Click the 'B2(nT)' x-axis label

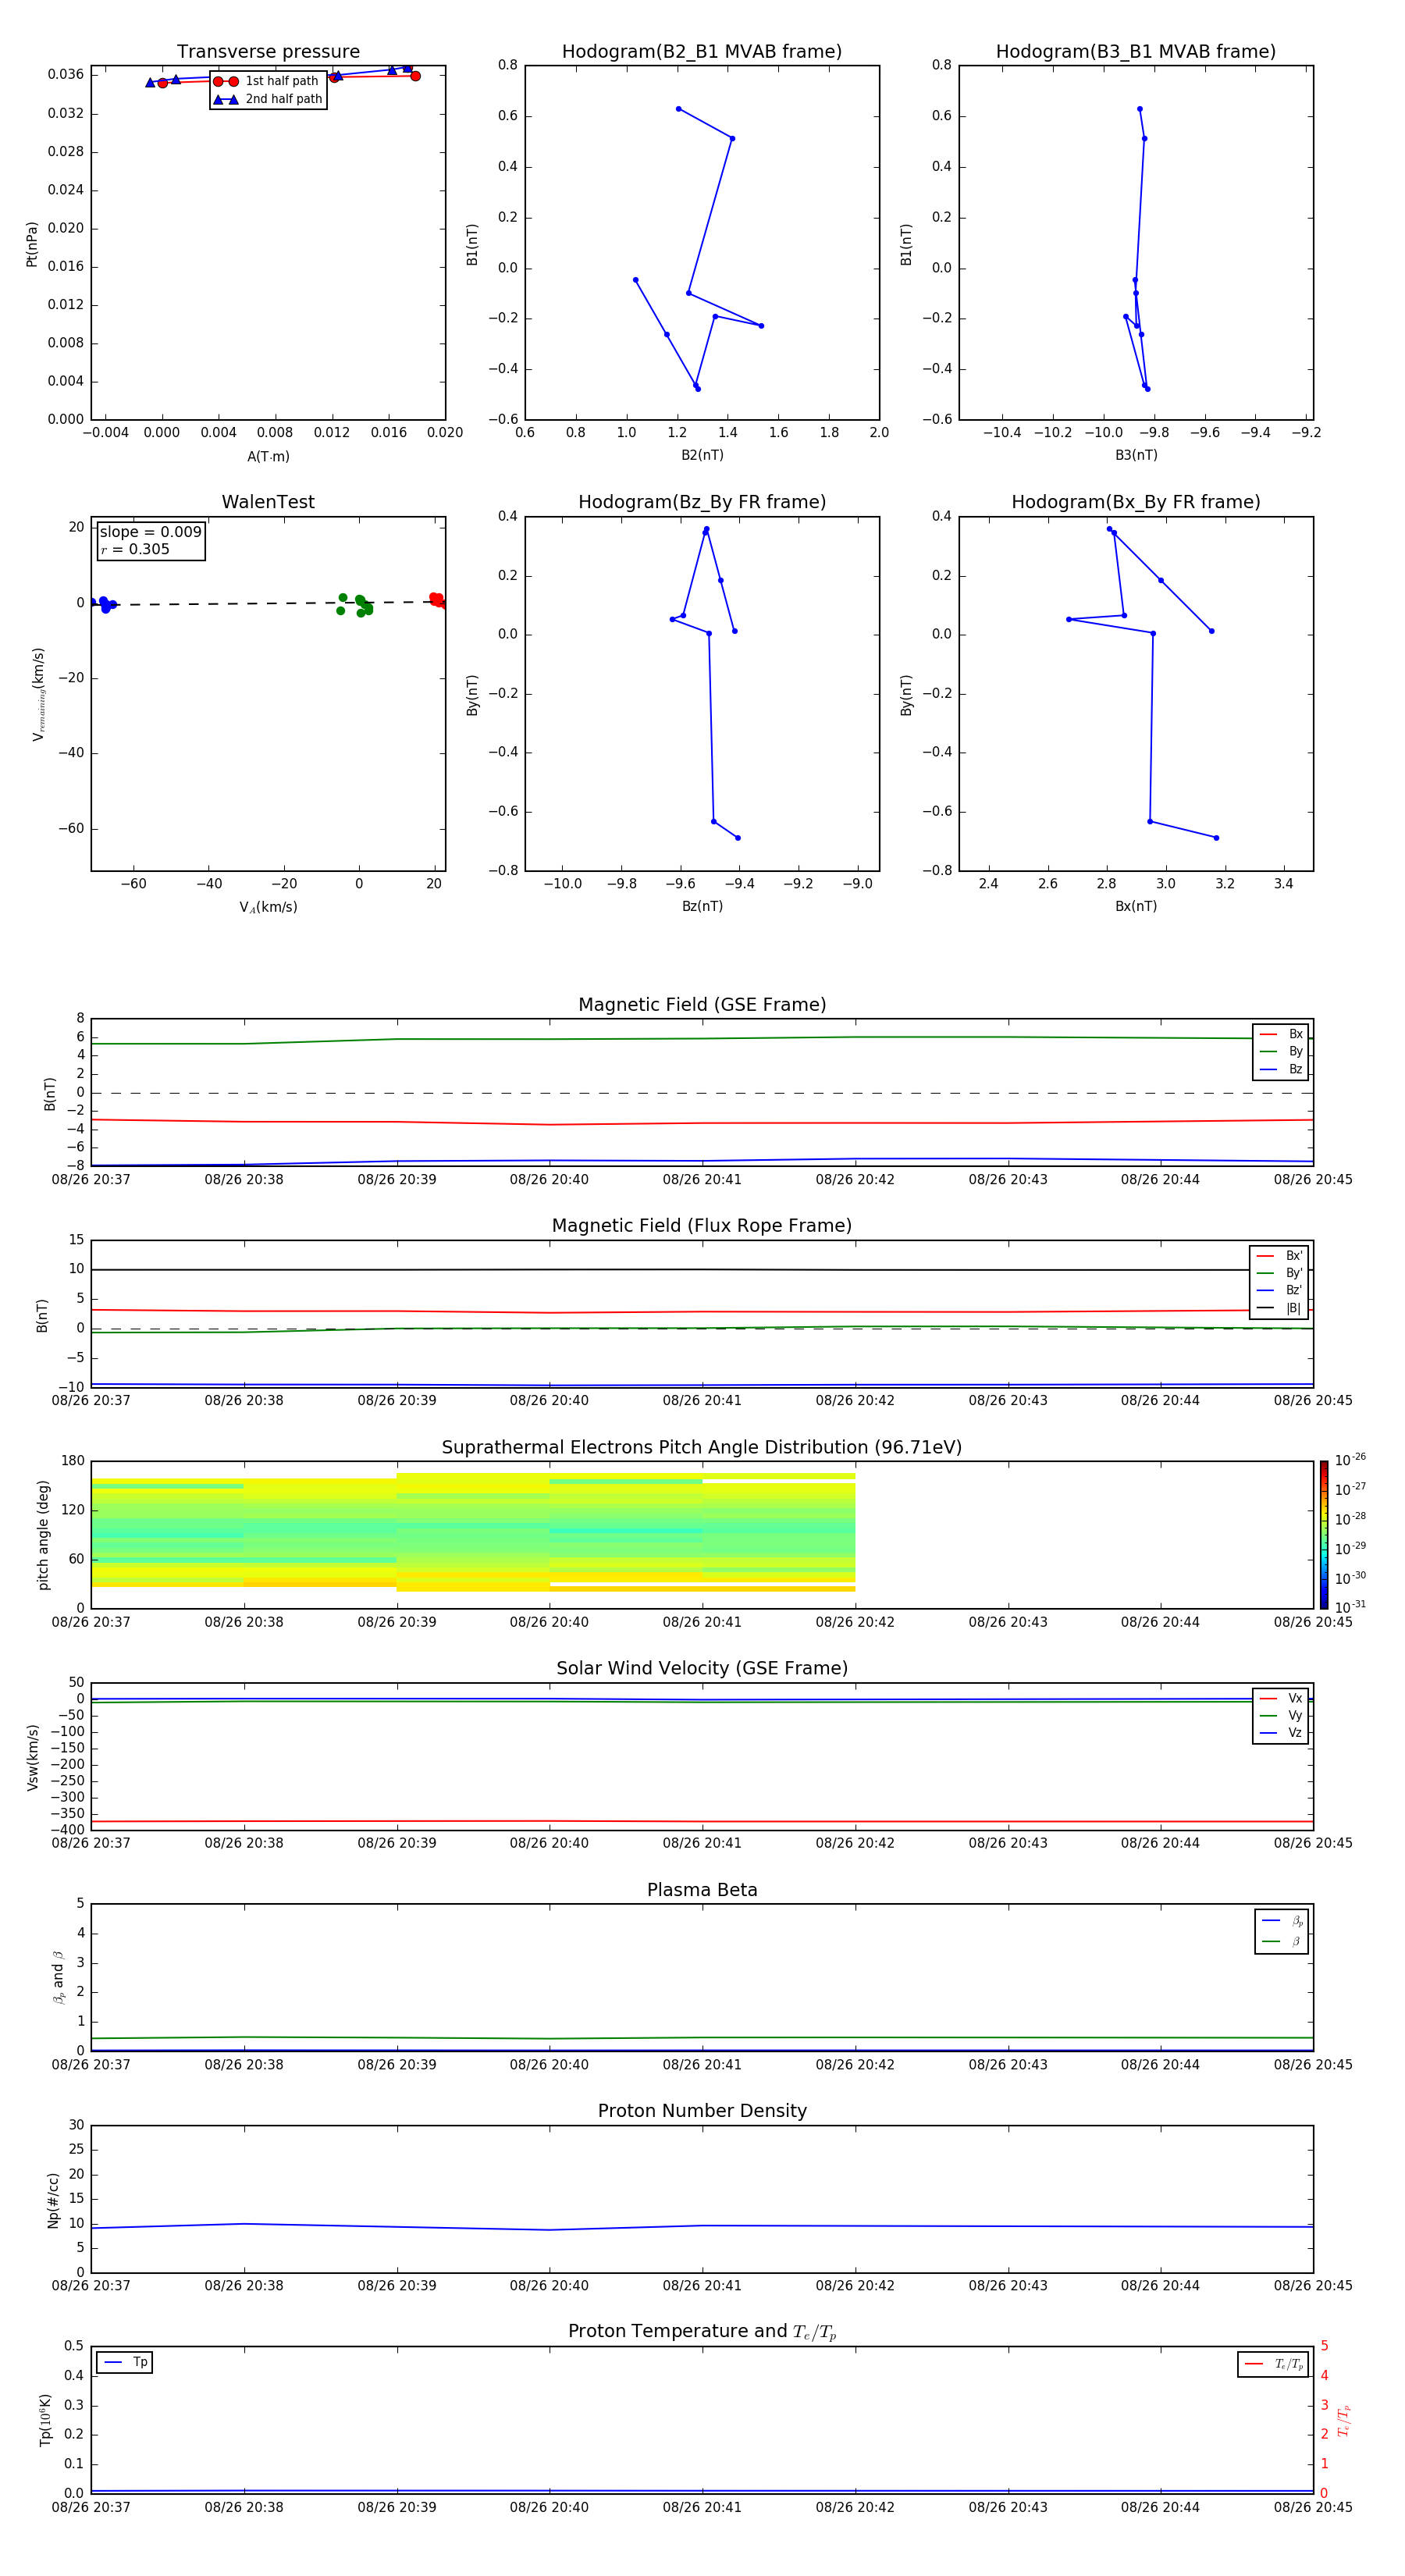tap(702, 455)
